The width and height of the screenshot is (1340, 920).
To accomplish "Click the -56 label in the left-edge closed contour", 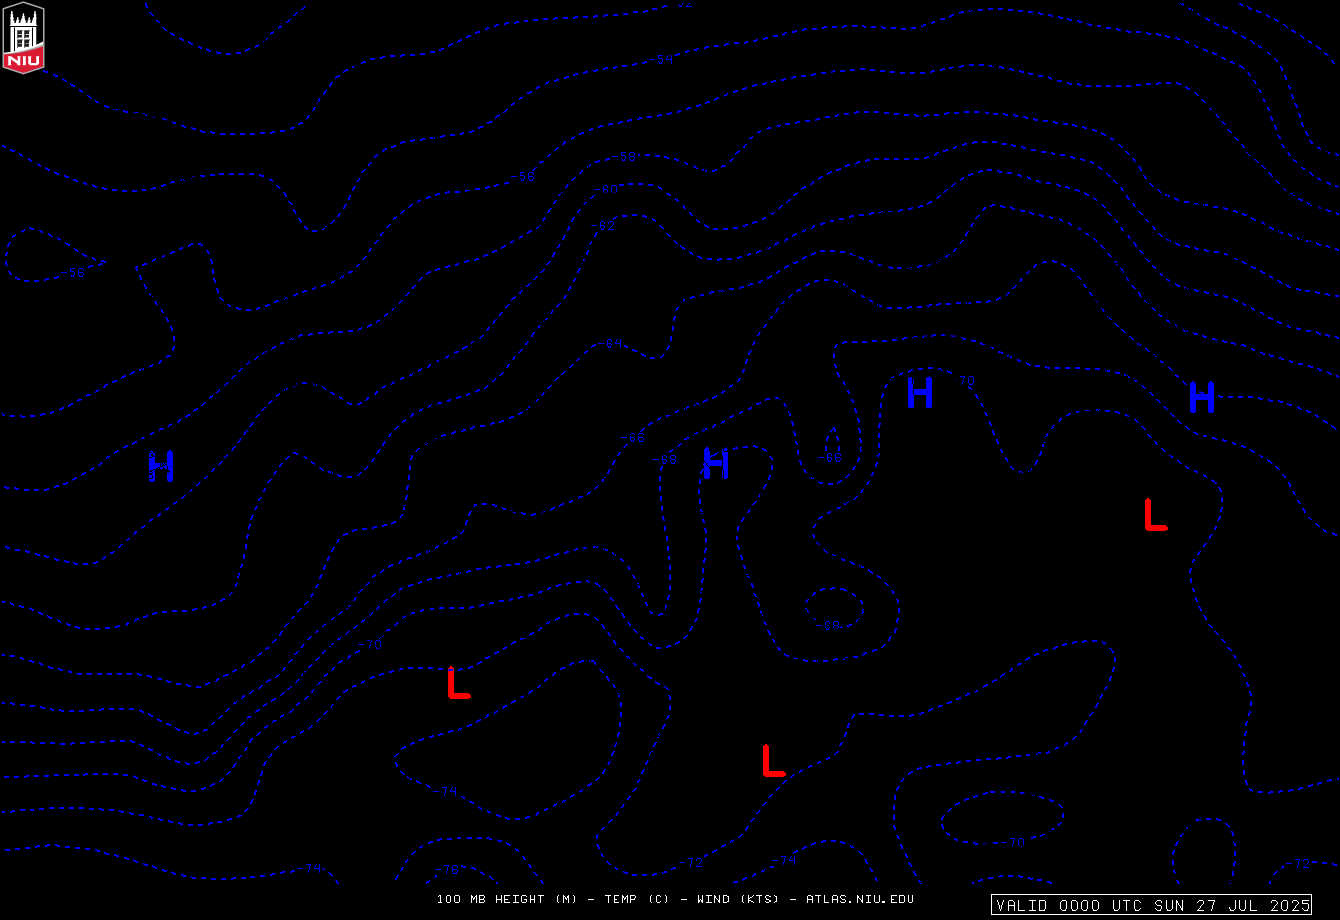I will (x=74, y=273).
